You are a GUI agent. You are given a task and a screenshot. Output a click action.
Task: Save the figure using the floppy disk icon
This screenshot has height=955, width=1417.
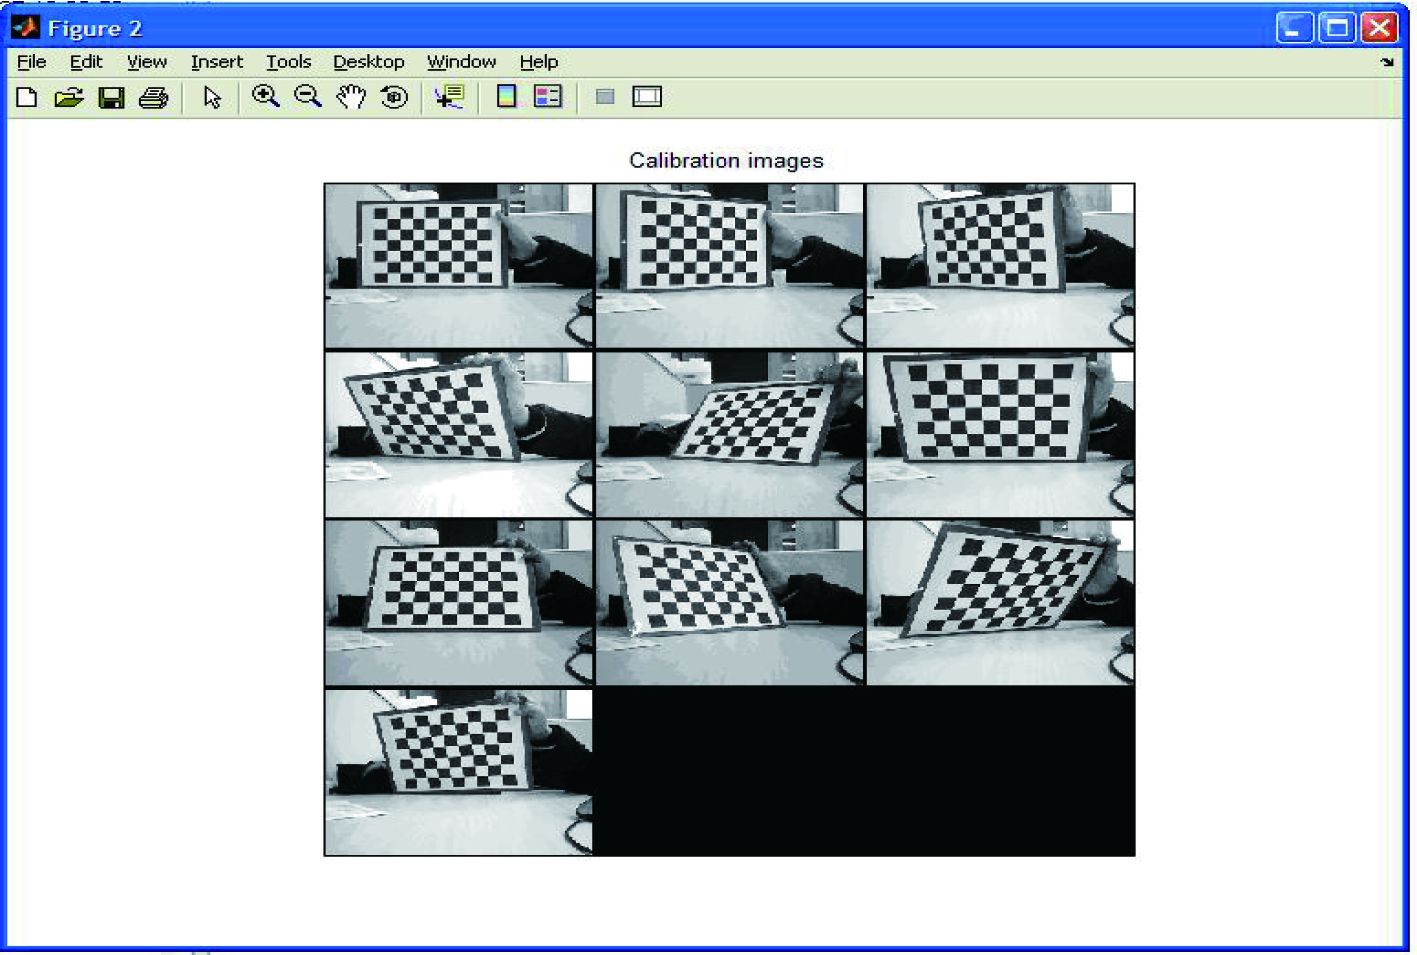click(111, 97)
